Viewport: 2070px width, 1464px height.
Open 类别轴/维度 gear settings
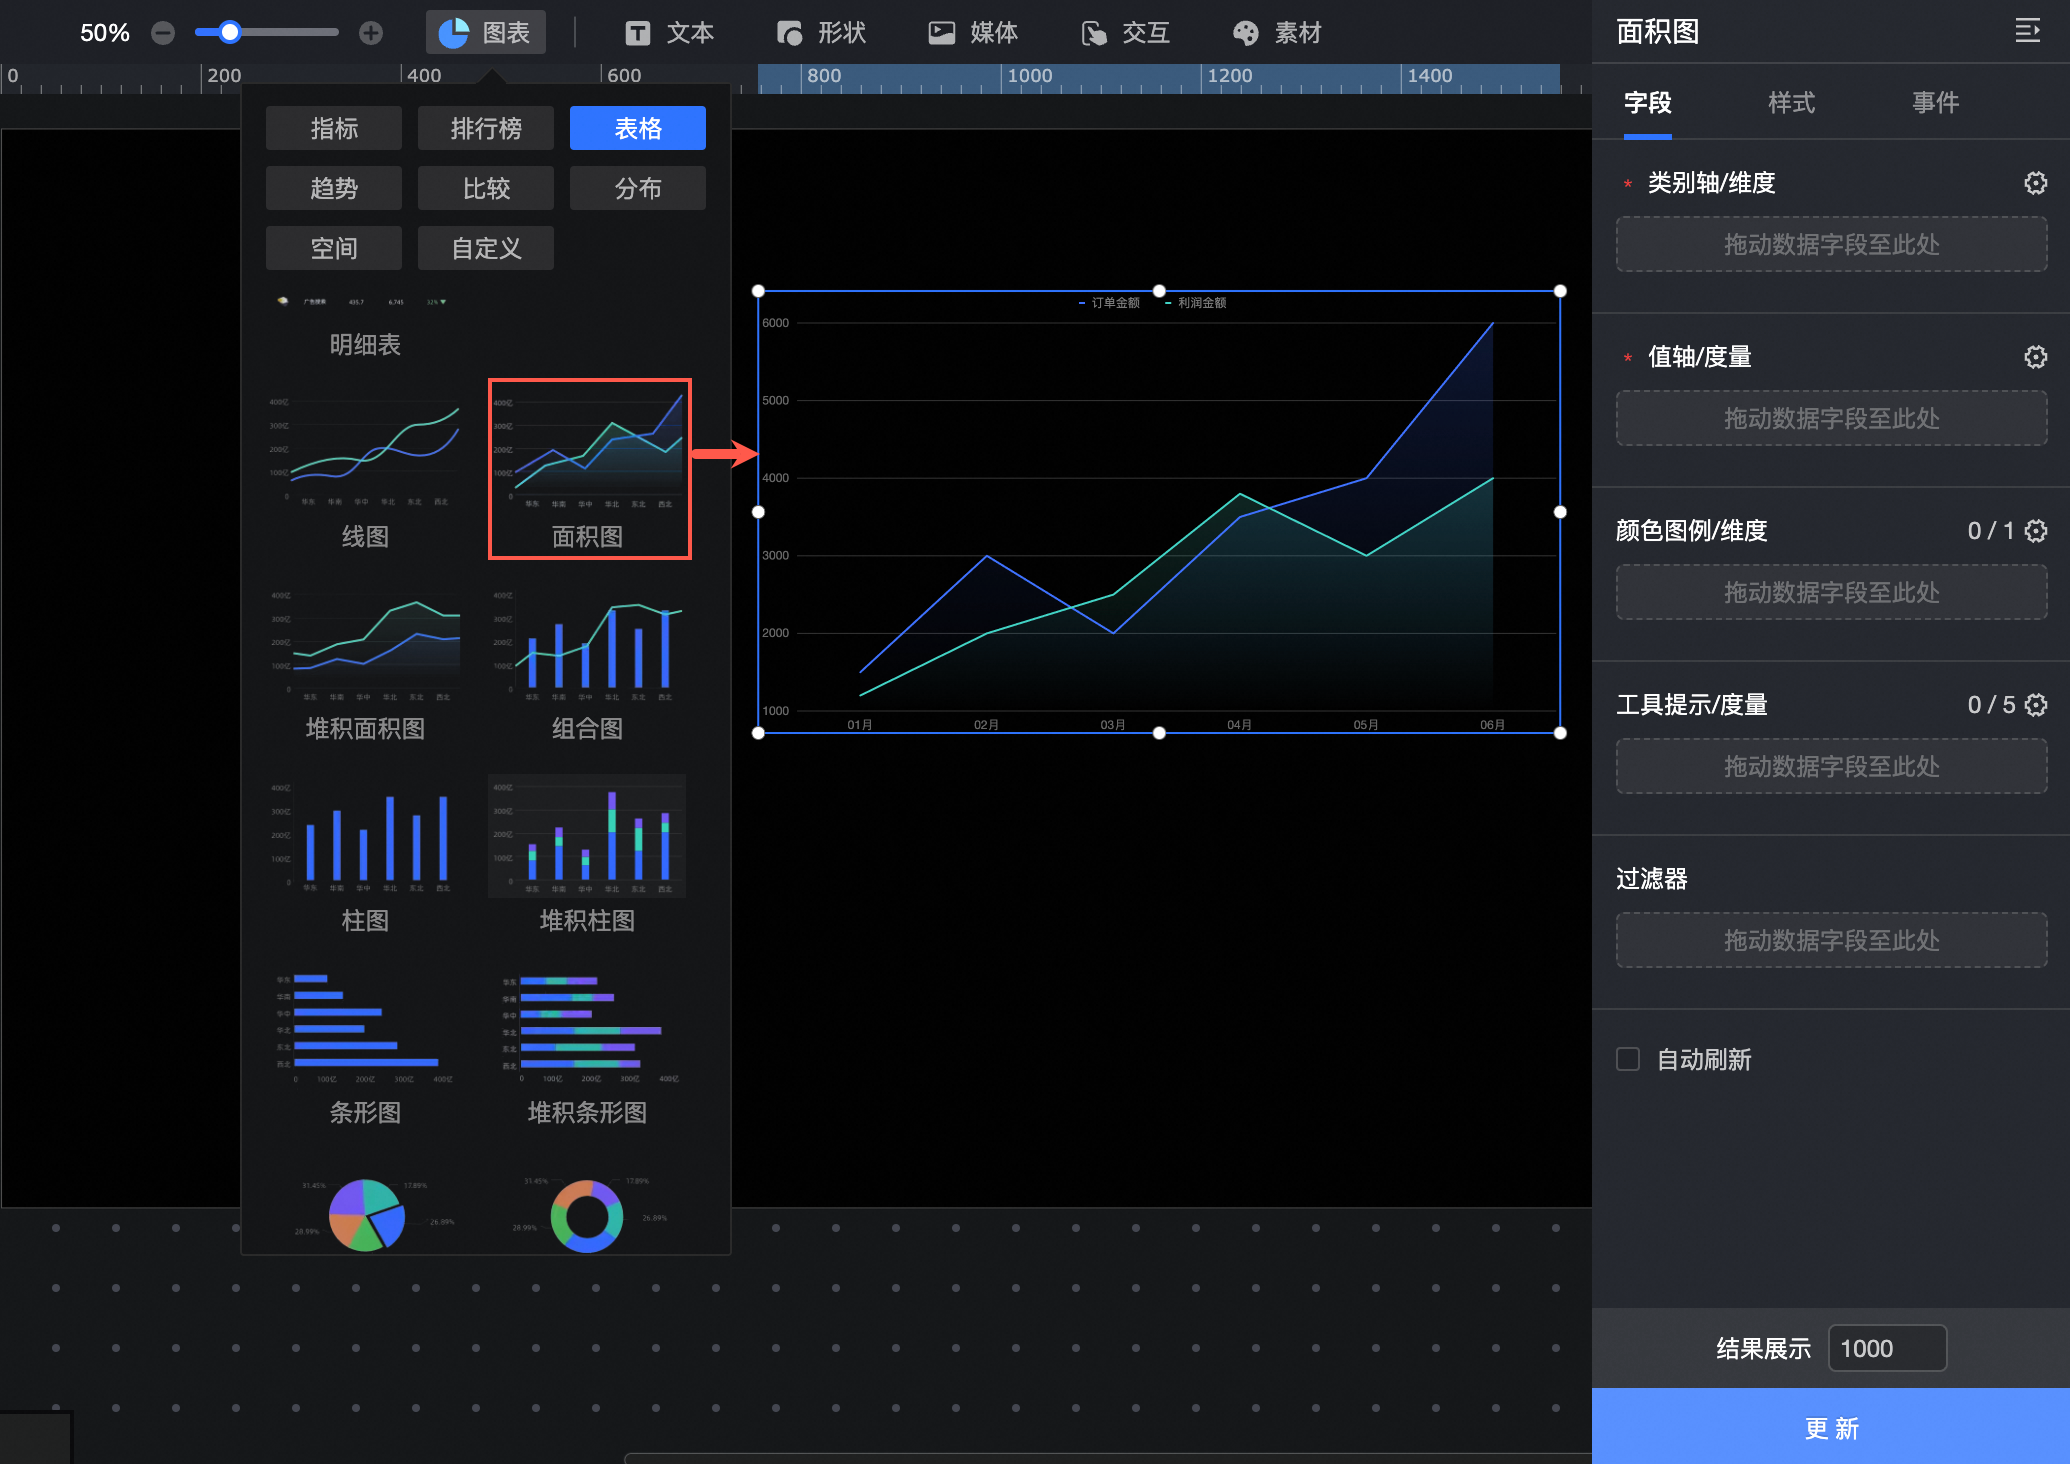click(2035, 183)
